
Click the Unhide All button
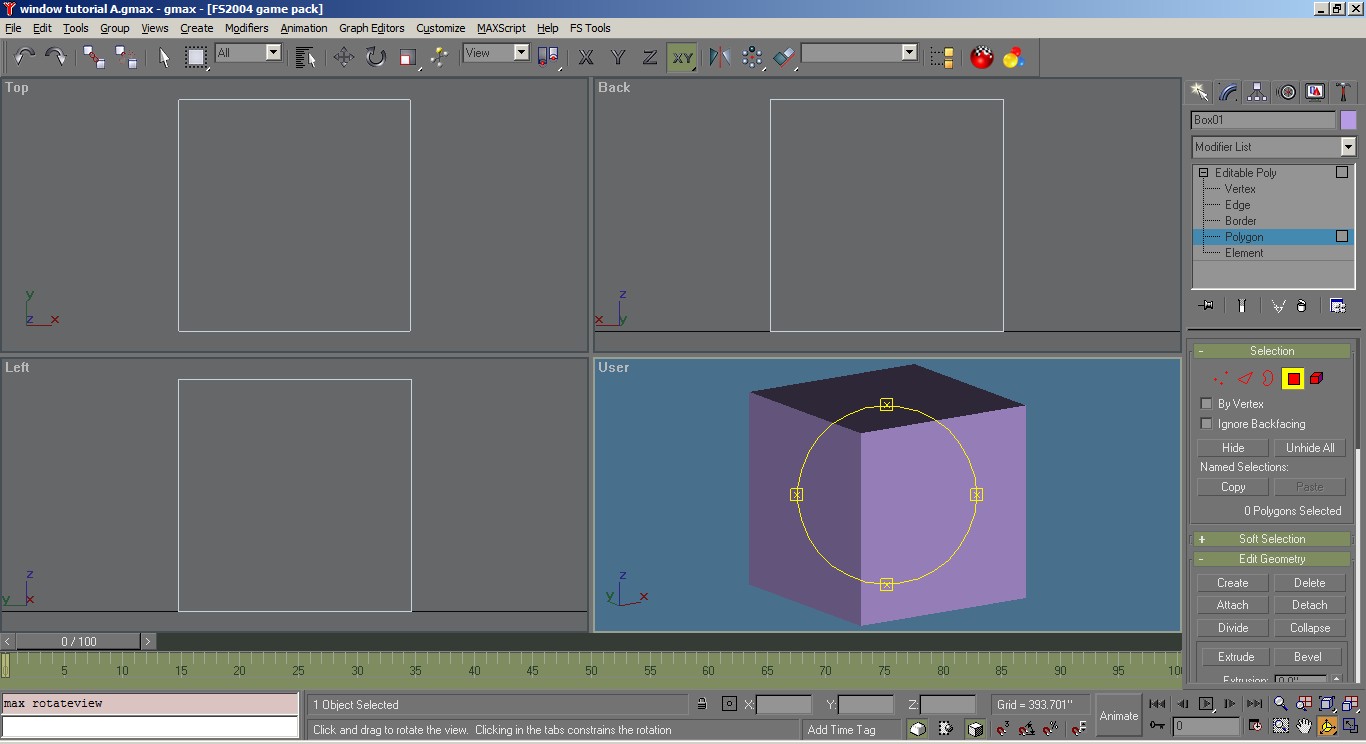[x=1309, y=448]
